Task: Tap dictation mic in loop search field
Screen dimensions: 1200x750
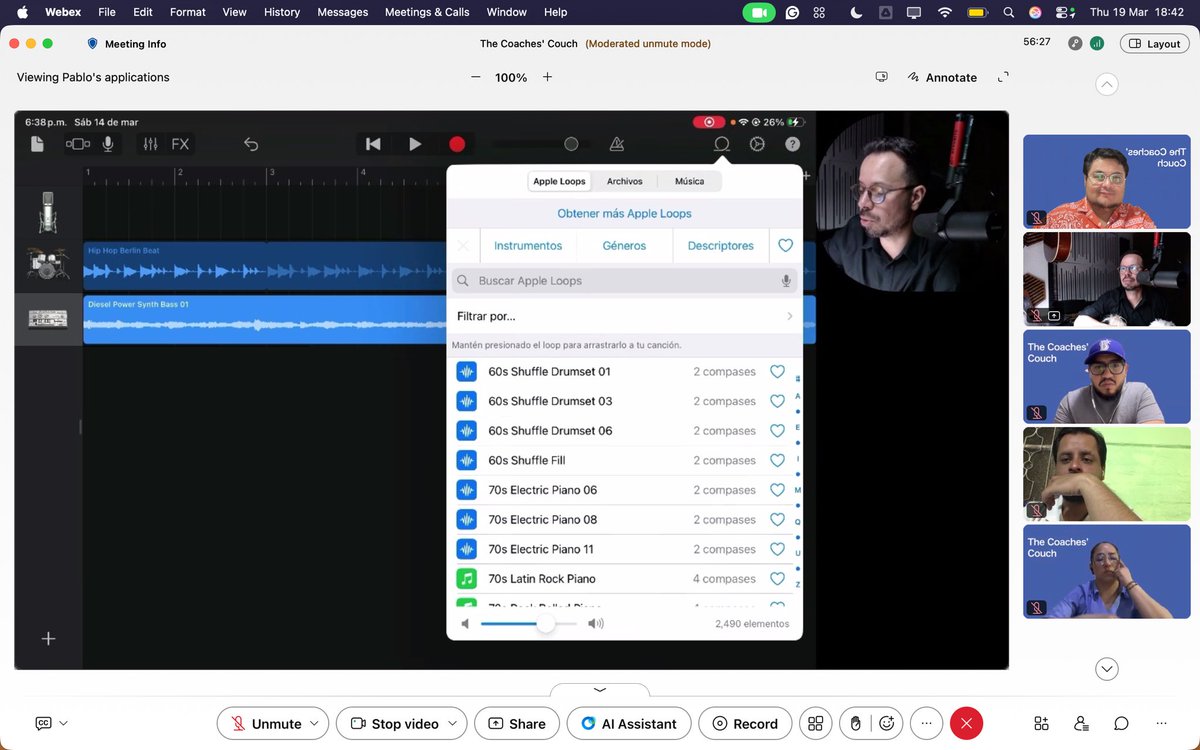Action: (x=786, y=281)
